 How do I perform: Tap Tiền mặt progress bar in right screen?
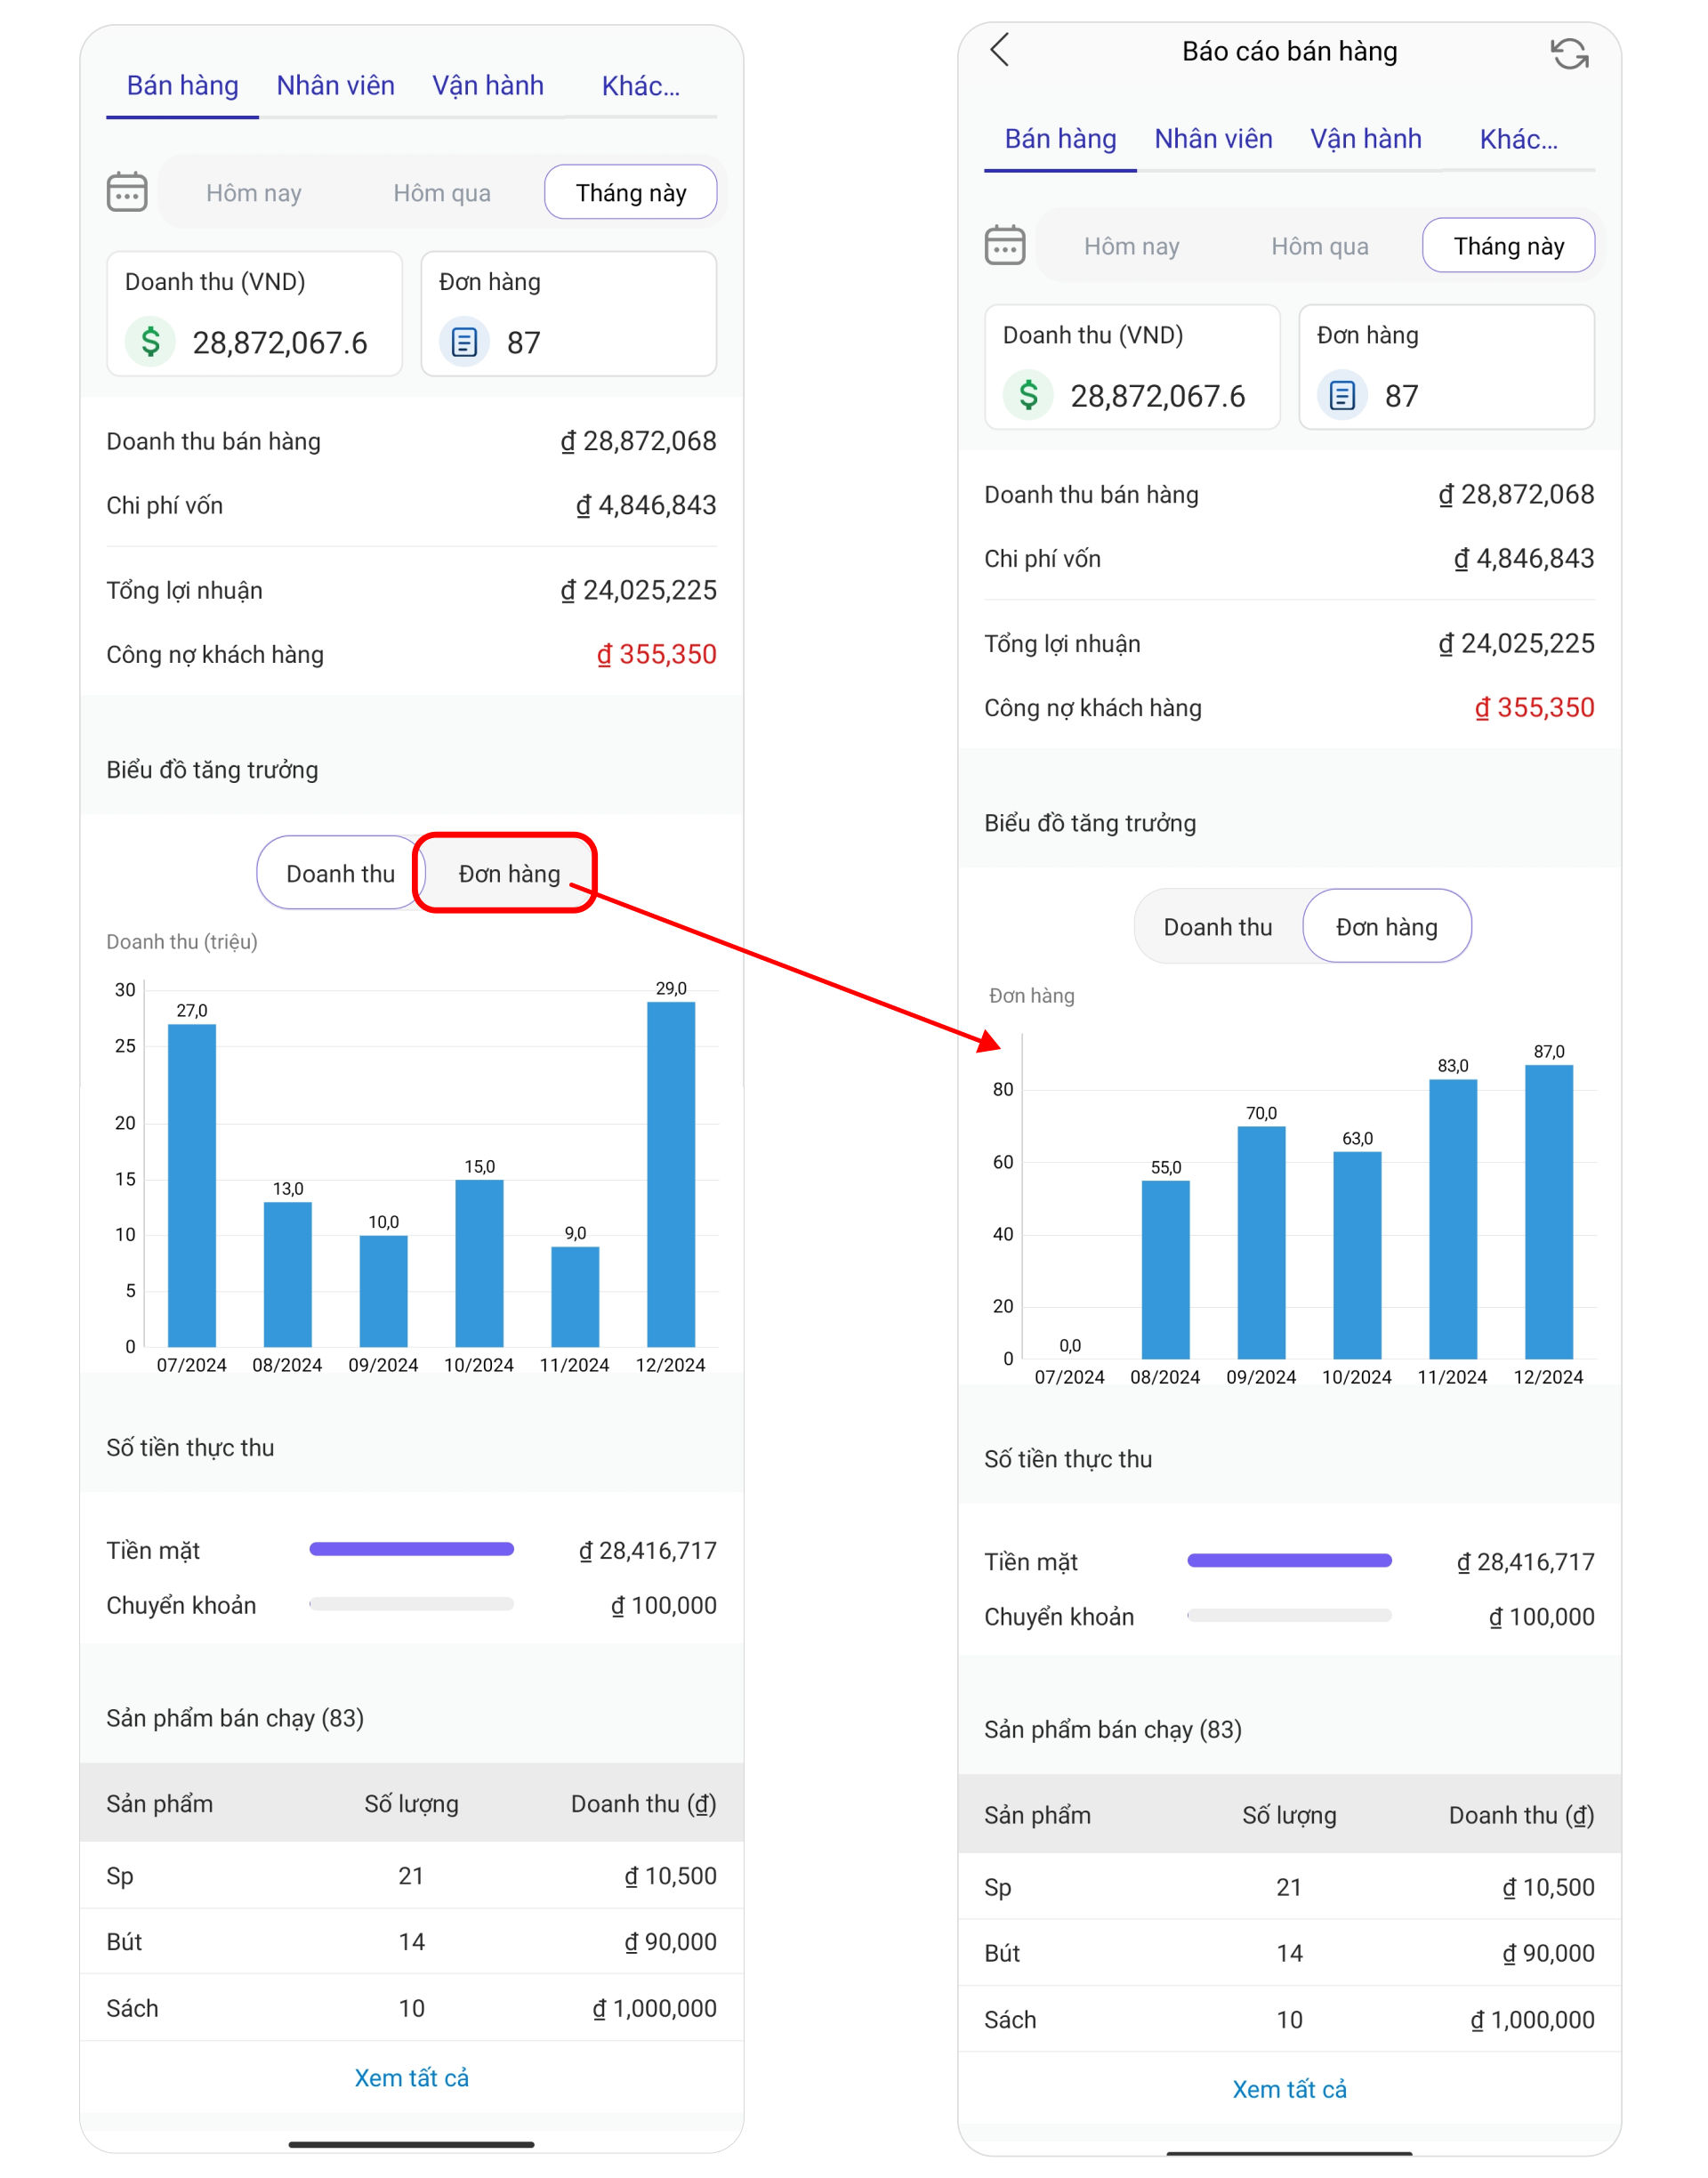(x=1290, y=1560)
